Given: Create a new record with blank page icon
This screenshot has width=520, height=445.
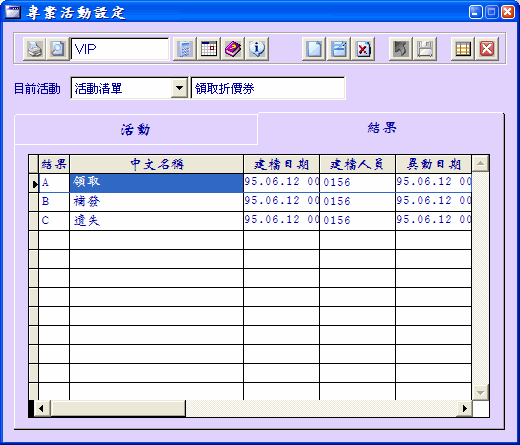Looking at the screenshot, I should tap(314, 49).
